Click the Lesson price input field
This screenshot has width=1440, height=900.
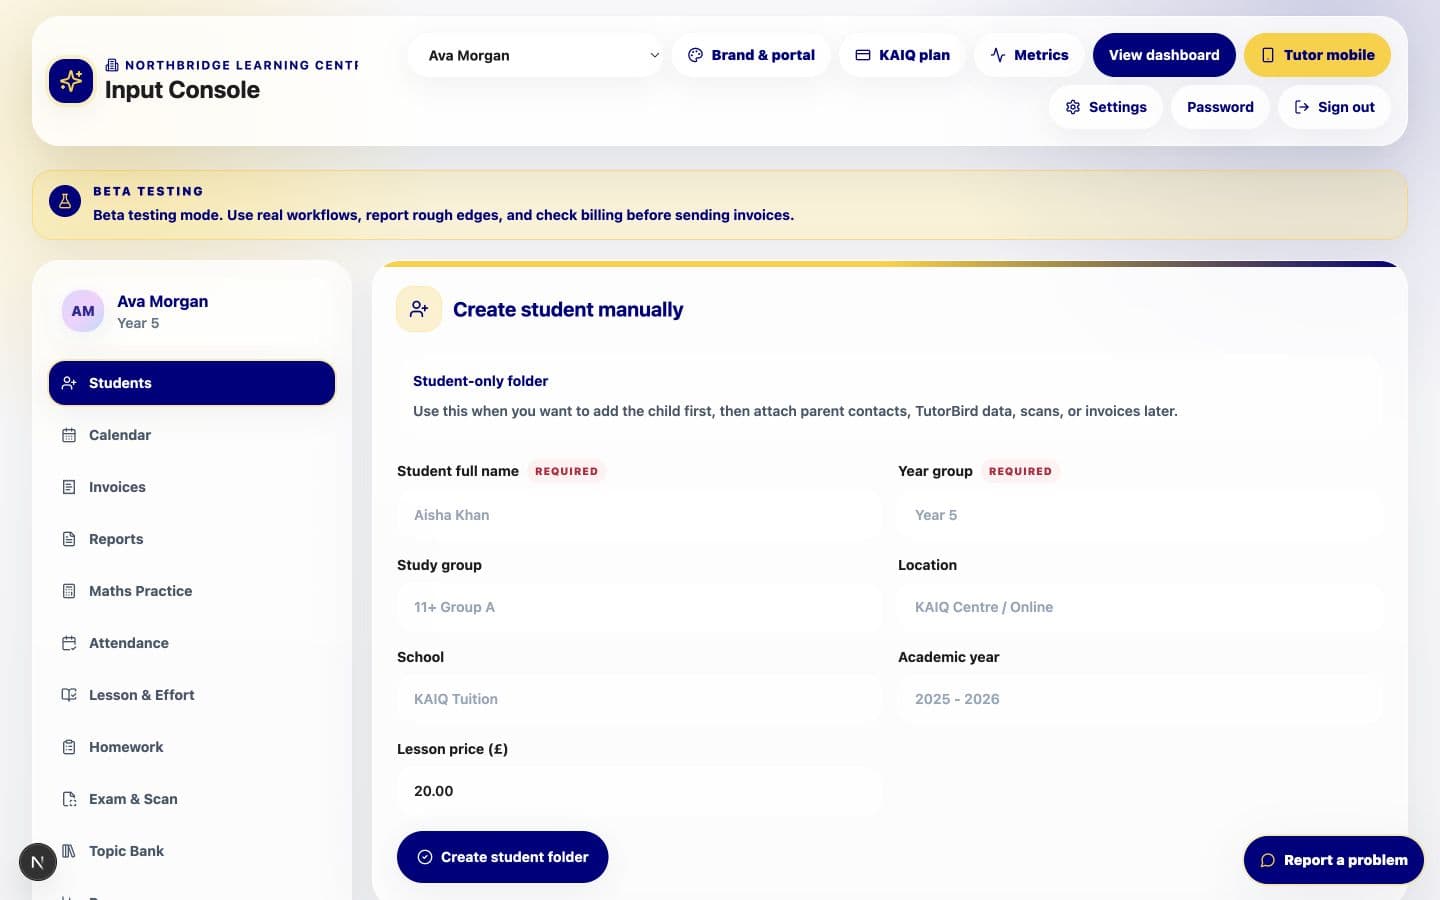639,791
